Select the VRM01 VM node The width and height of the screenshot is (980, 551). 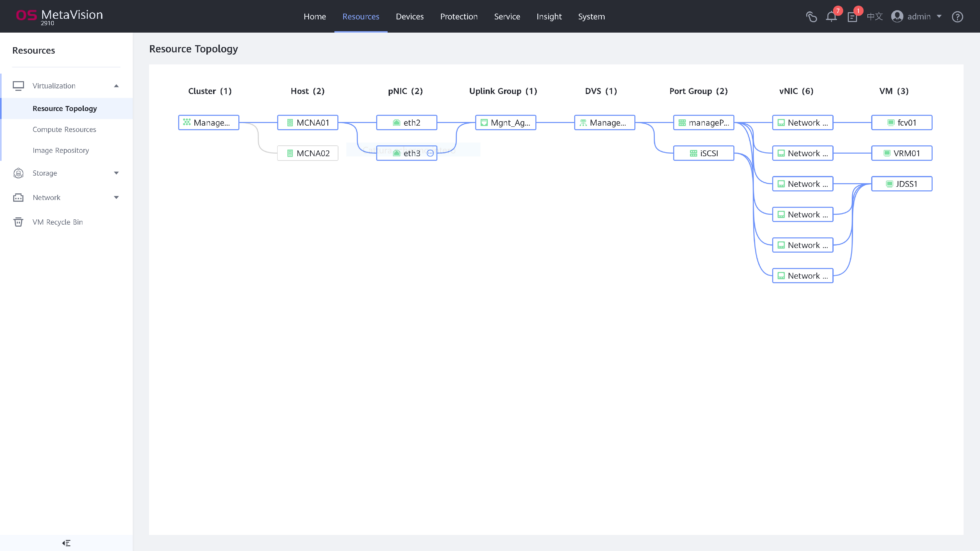(x=902, y=153)
